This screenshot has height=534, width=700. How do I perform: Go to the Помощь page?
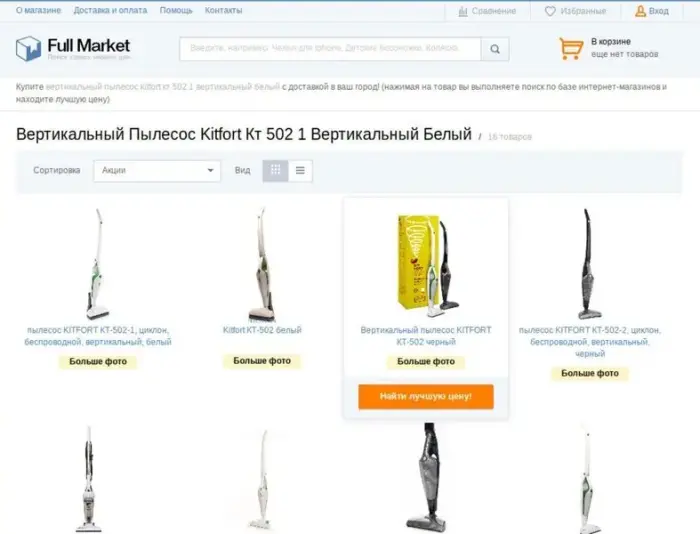tap(176, 10)
